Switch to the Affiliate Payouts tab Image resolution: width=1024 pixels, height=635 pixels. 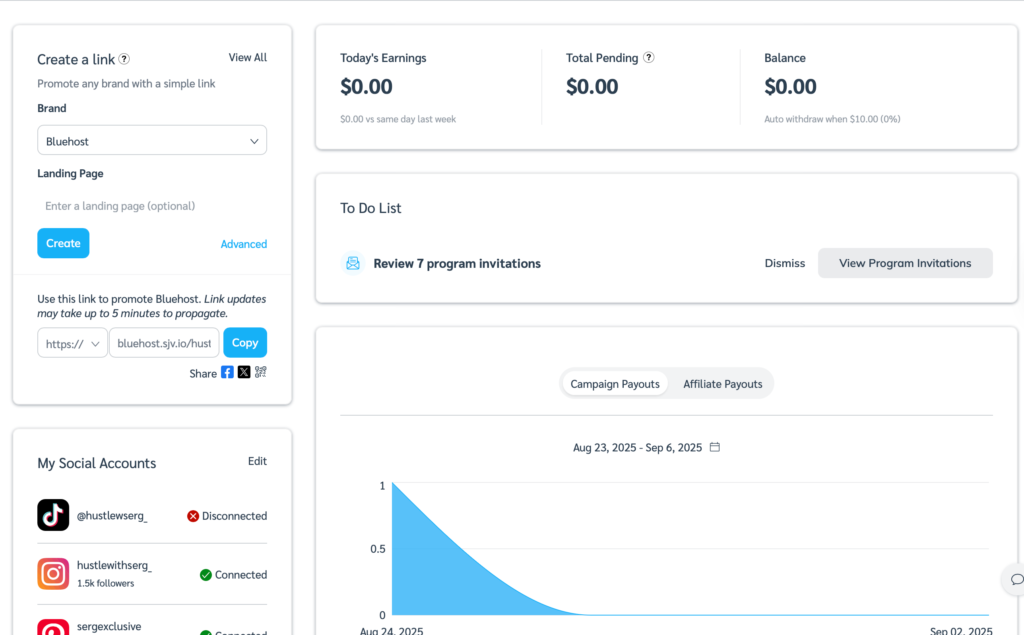click(x=722, y=383)
